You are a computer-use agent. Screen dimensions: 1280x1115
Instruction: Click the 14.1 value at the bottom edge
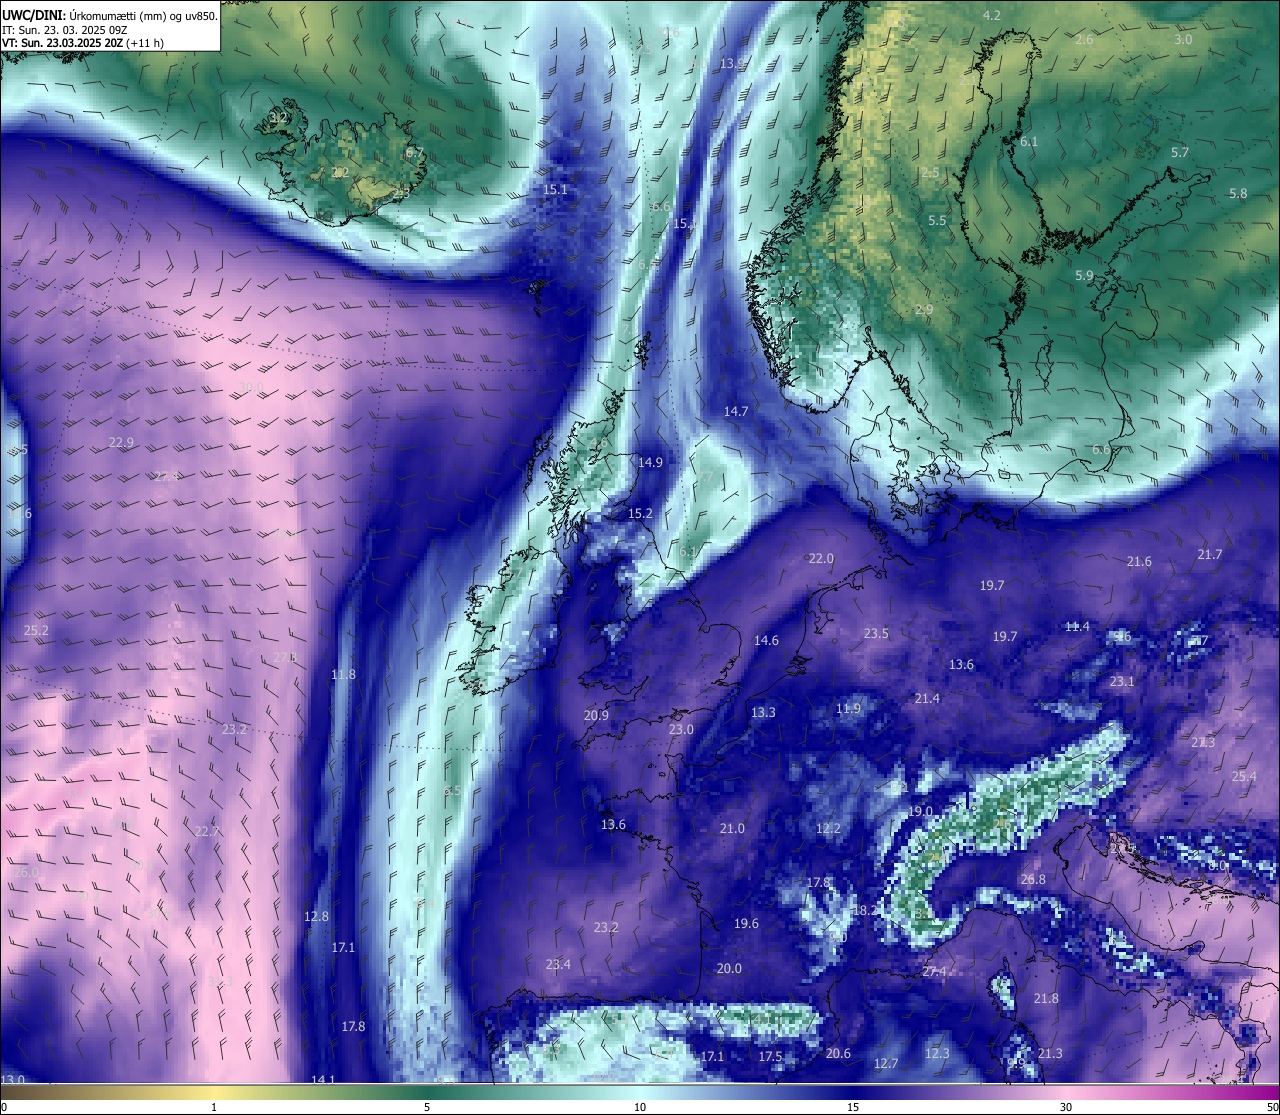tap(323, 1079)
